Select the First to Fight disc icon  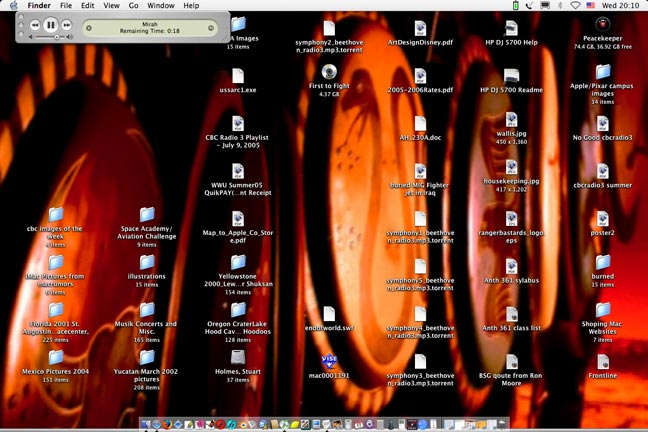tap(329, 72)
